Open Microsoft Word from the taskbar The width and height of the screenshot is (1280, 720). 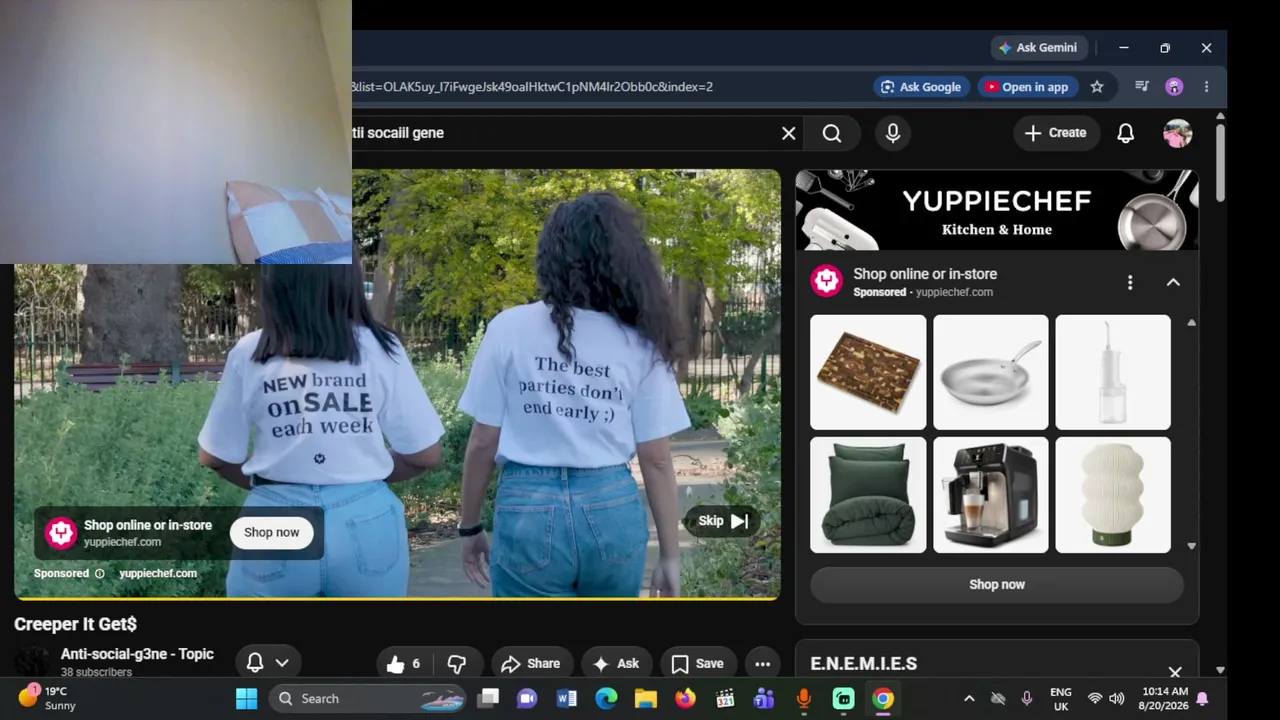[x=567, y=699]
